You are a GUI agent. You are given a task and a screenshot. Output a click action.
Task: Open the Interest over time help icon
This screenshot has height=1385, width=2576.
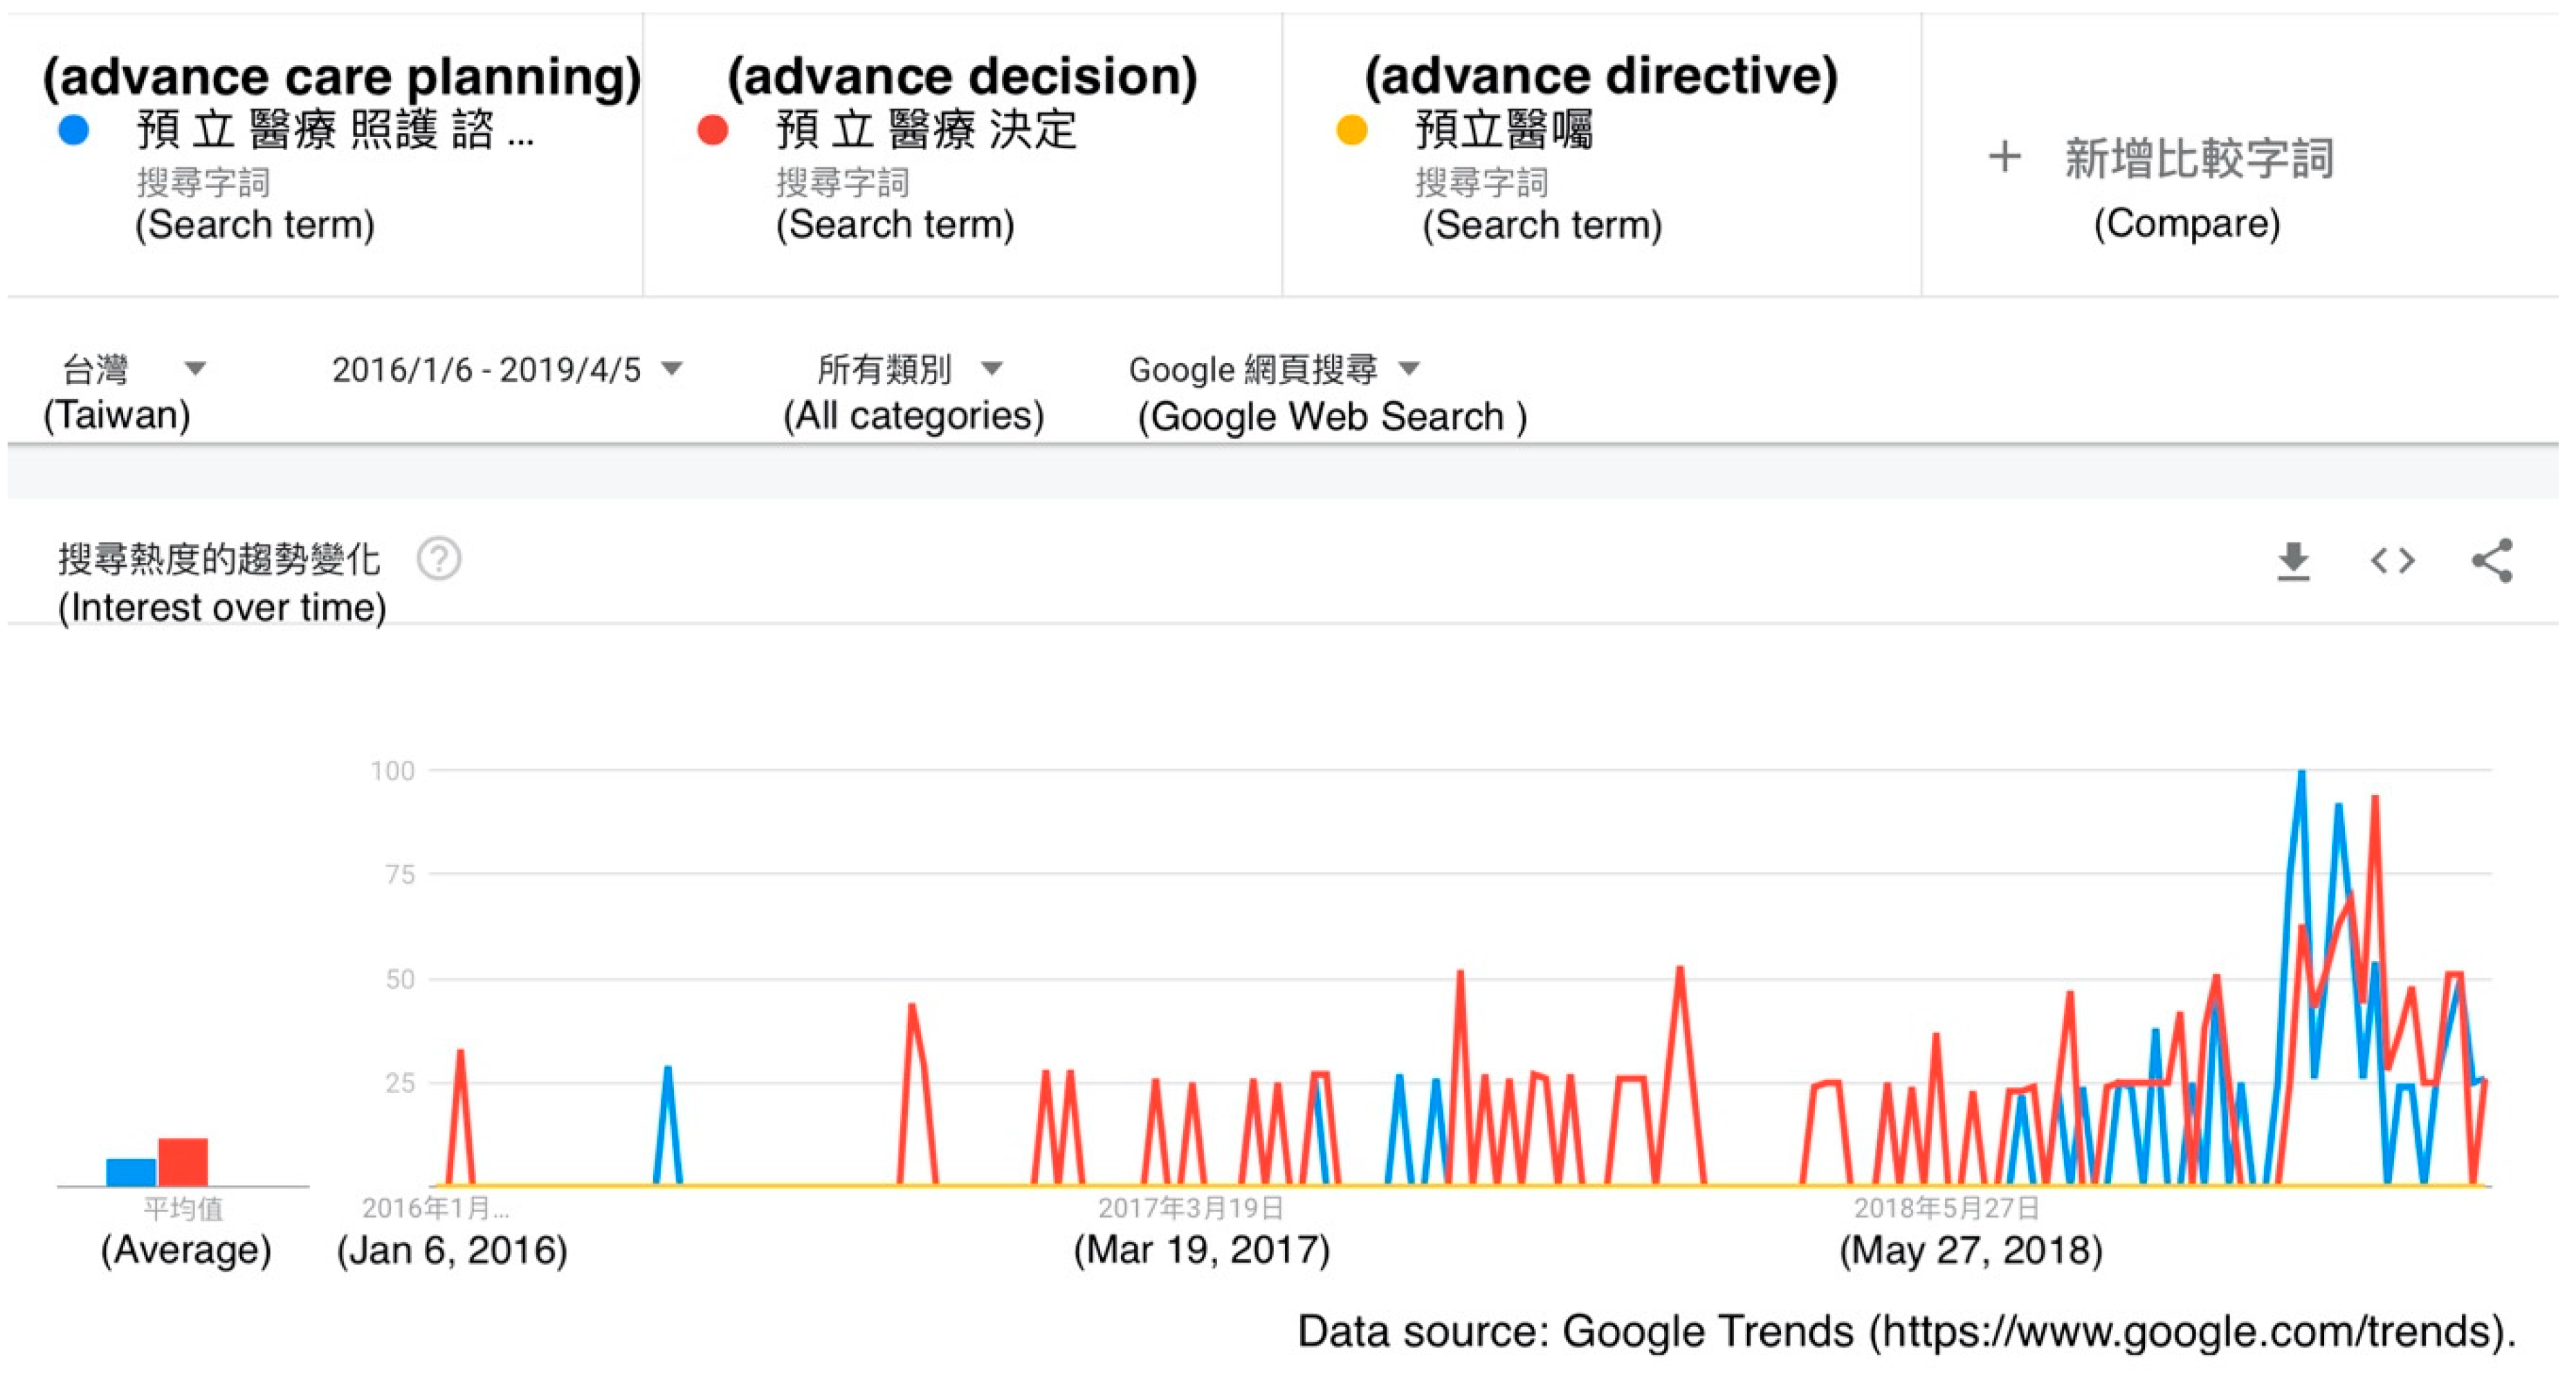coord(439,559)
